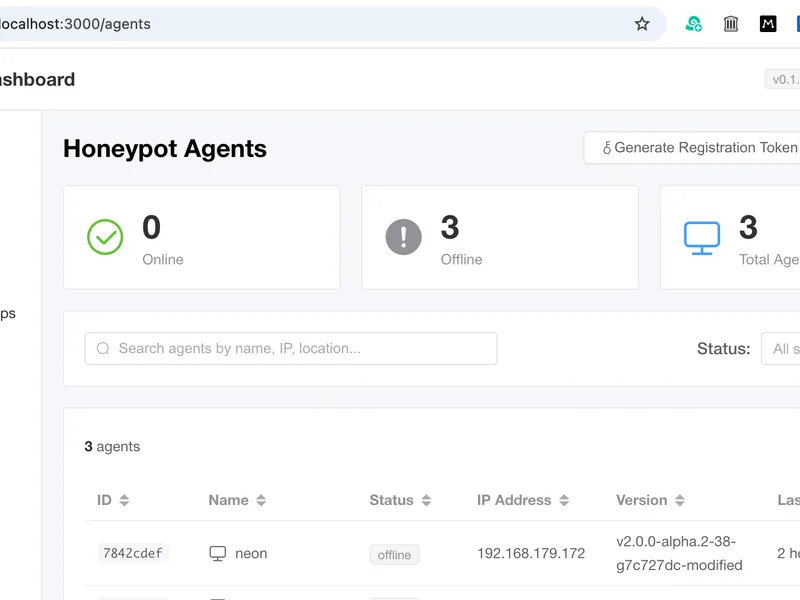Viewport: 800px width, 600px height.
Task: Click the blue Total Agents monitor icon
Action: pos(702,237)
